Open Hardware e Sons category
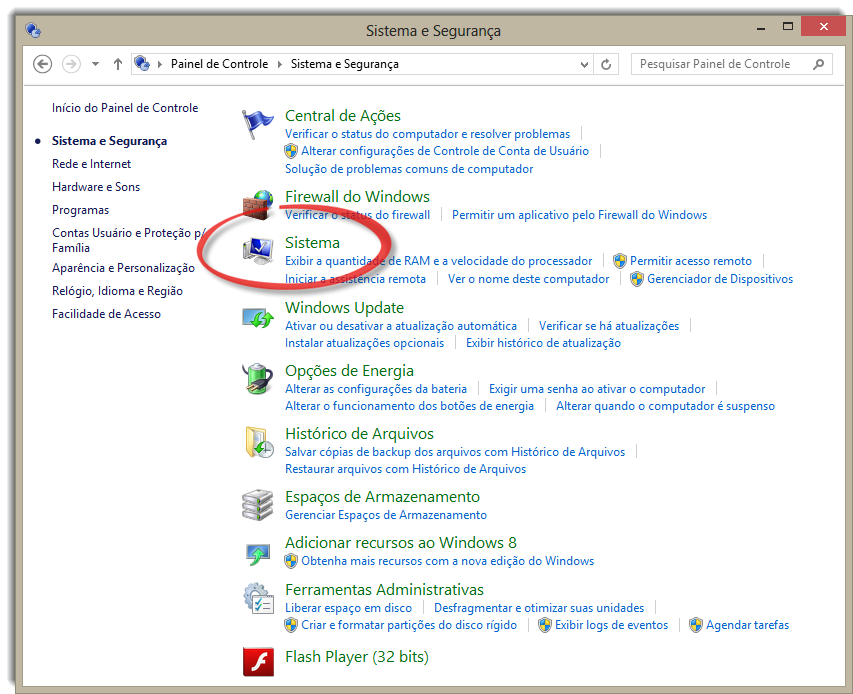 [96, 187]
